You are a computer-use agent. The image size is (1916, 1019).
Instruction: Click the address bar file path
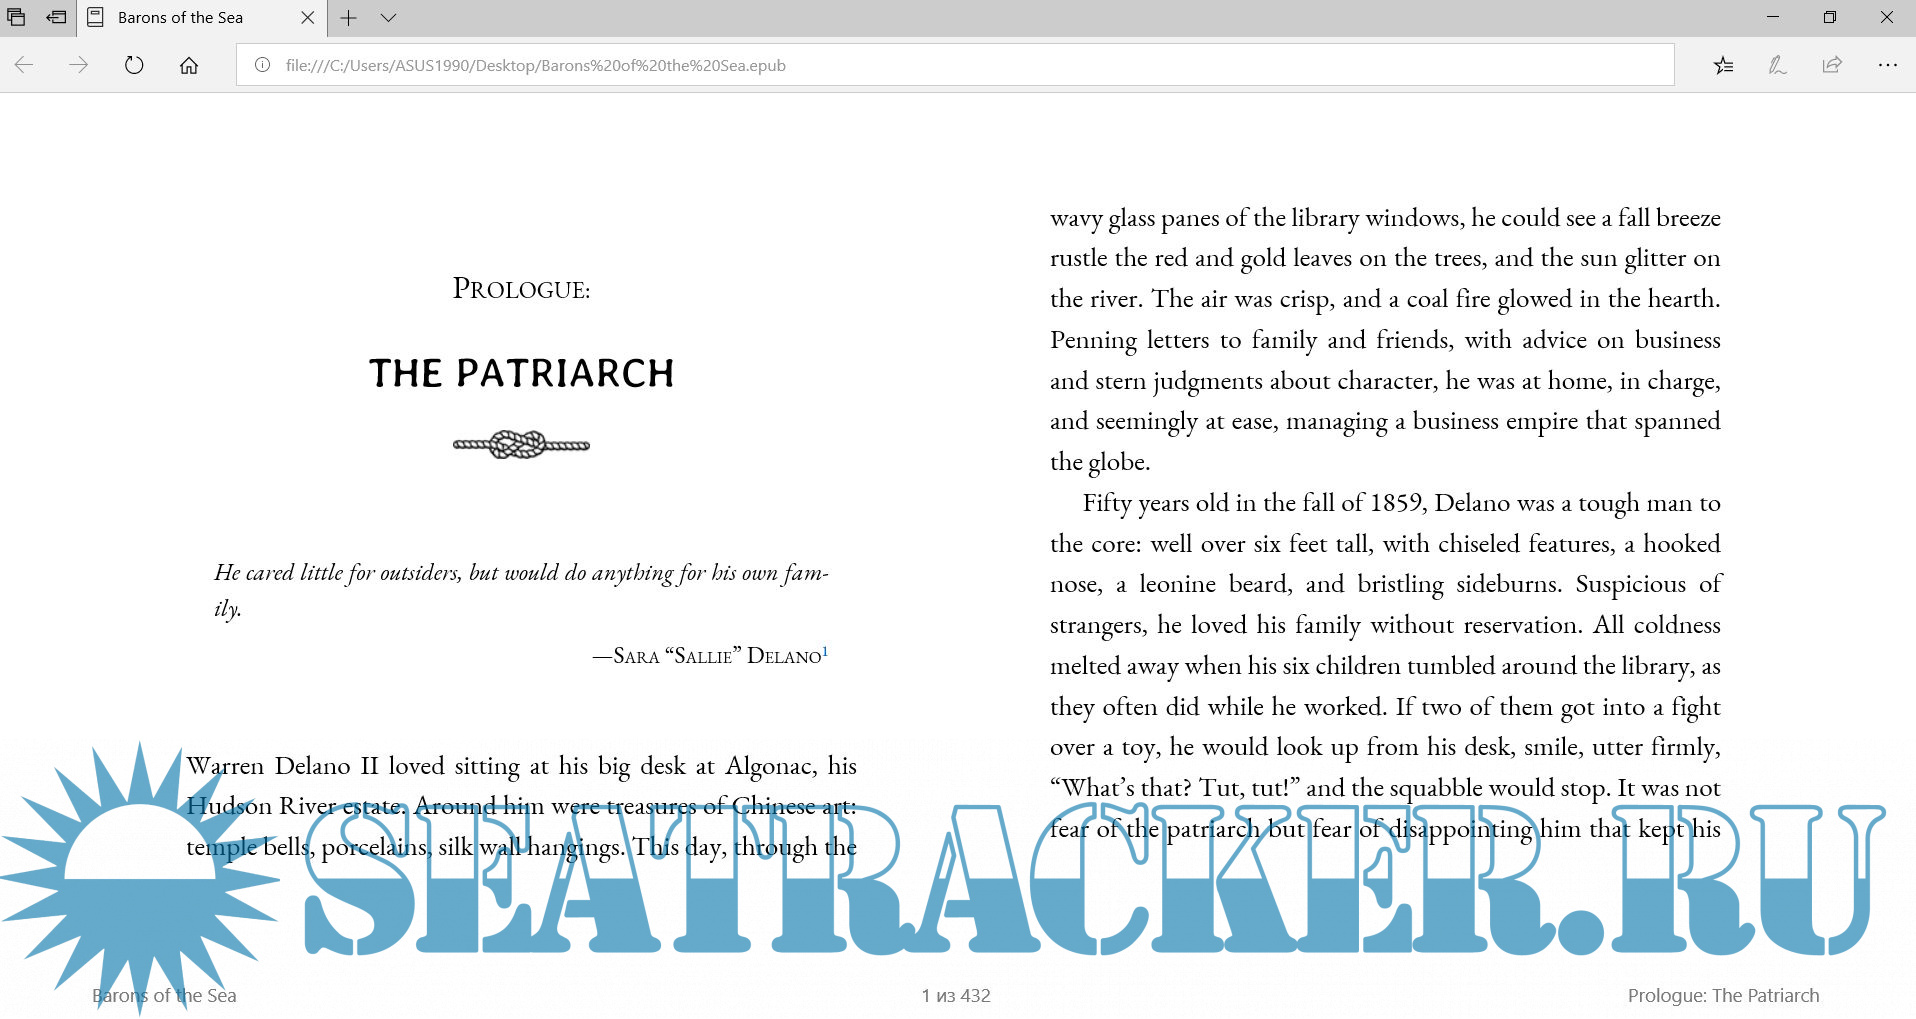(535, 65)
